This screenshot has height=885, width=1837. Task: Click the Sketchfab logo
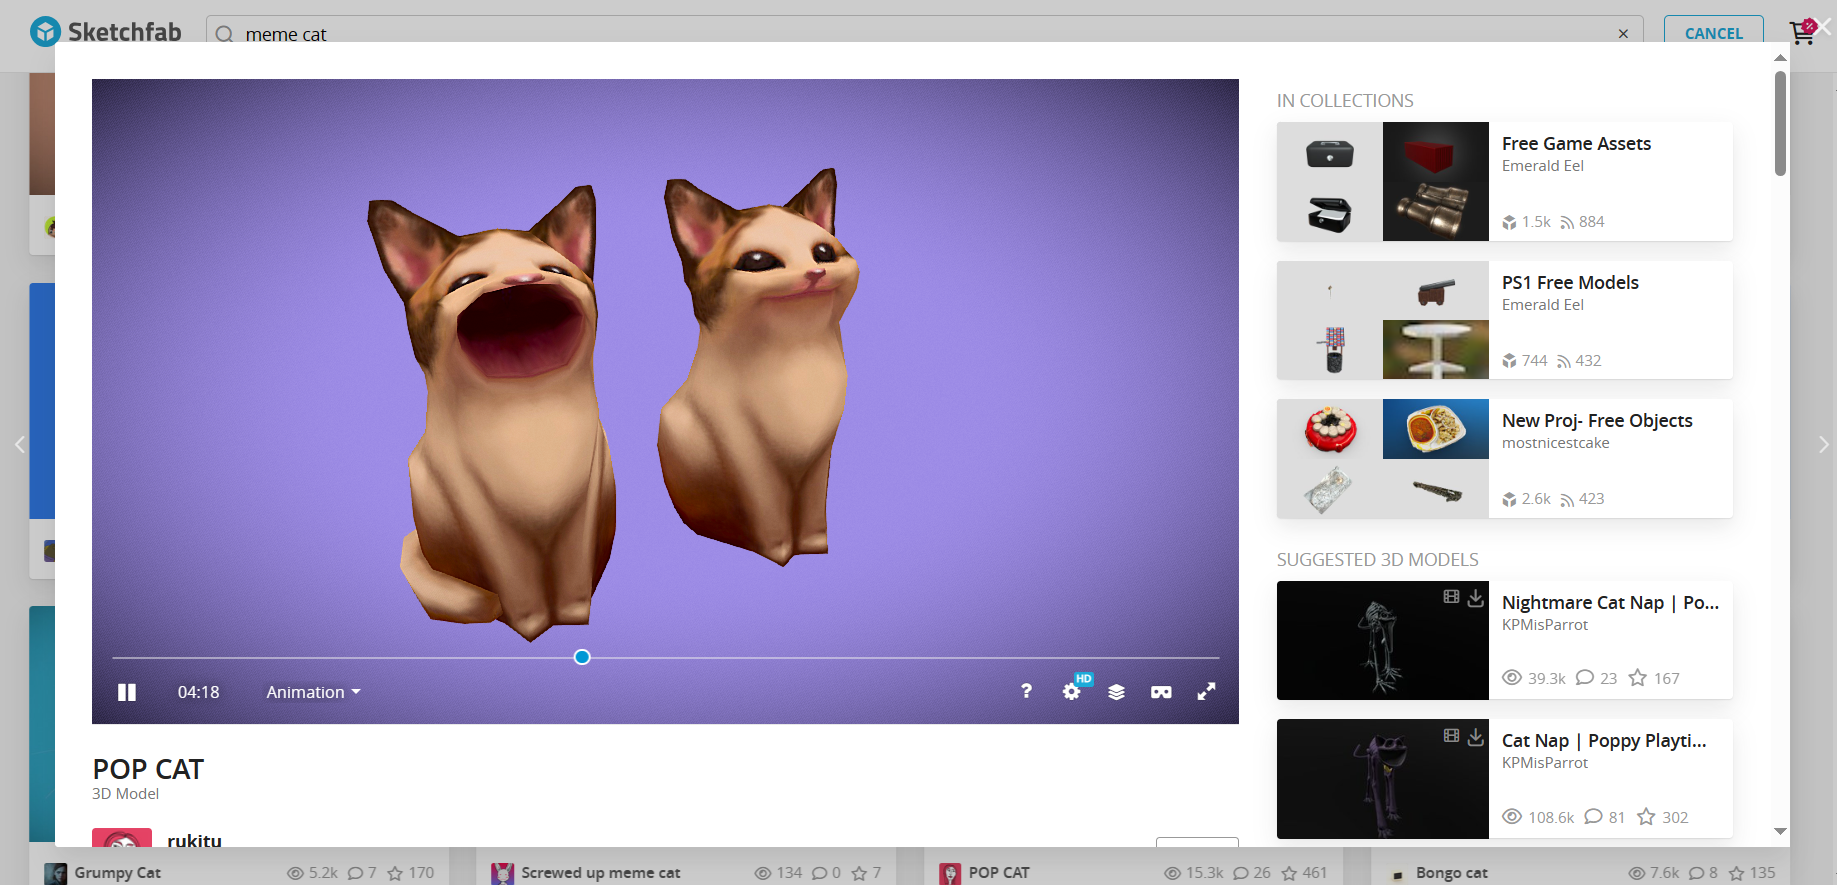[x=106, y=32]
